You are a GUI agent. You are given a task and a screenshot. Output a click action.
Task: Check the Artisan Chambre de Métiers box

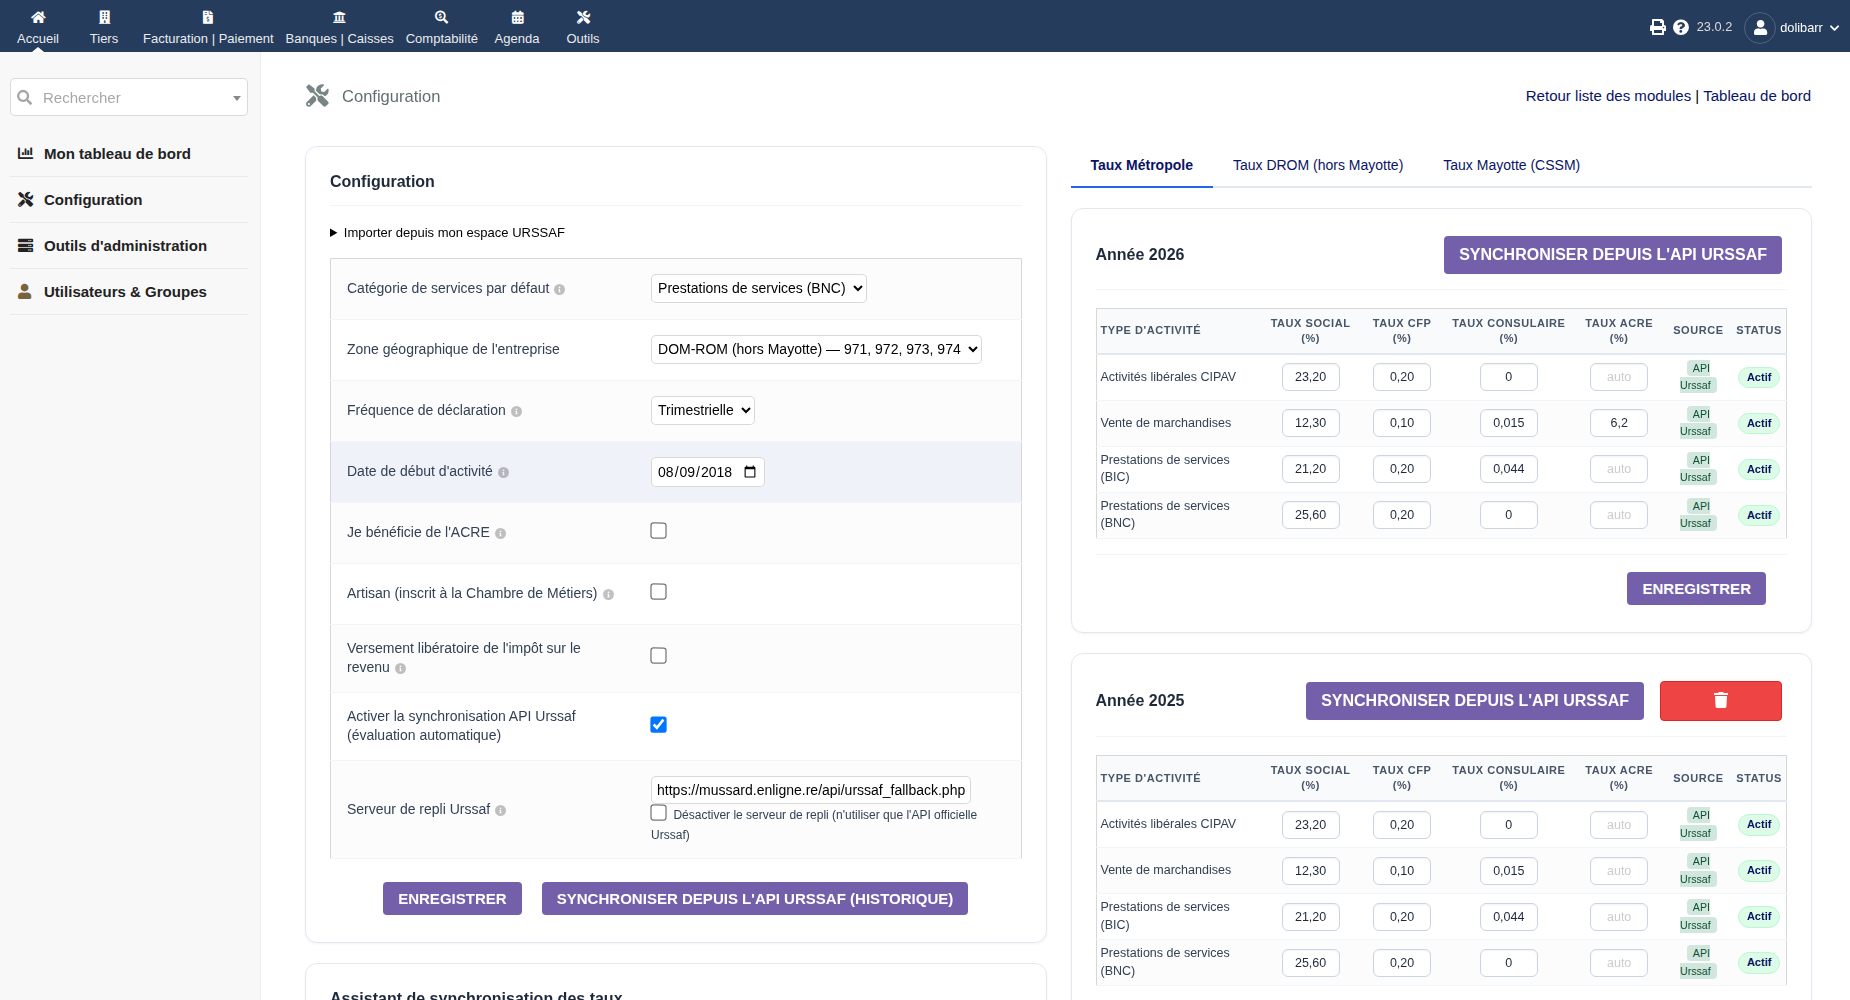tap(658, 592)
